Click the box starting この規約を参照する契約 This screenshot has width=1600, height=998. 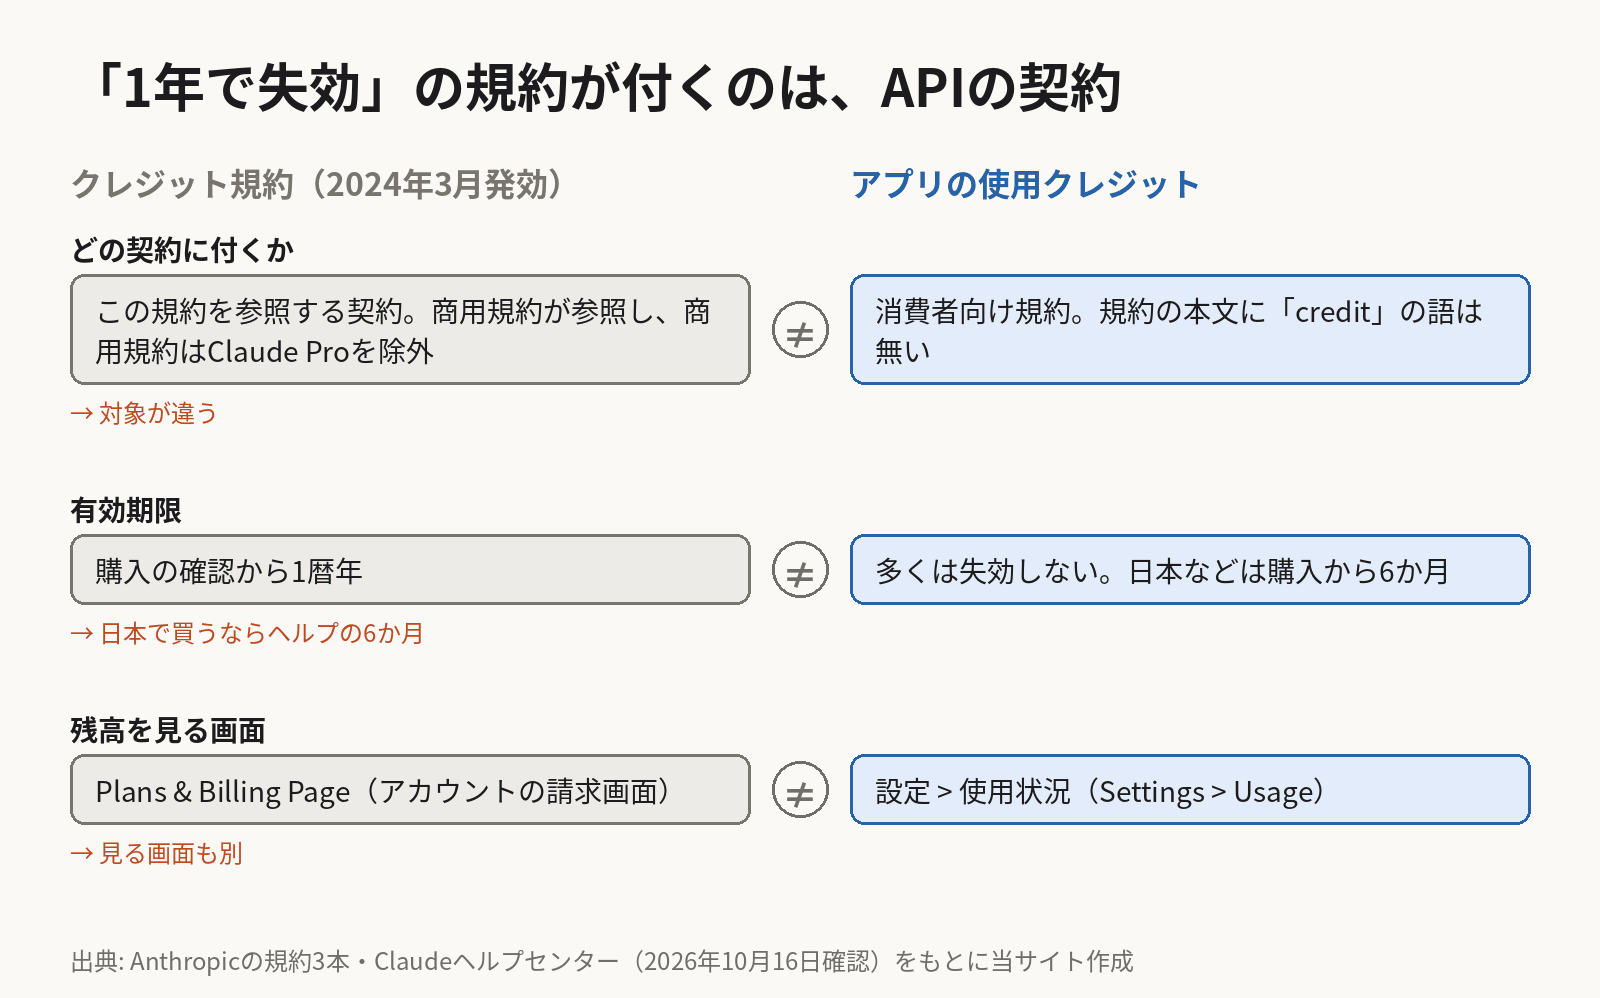pyautogui.click(x=410, y=330)
